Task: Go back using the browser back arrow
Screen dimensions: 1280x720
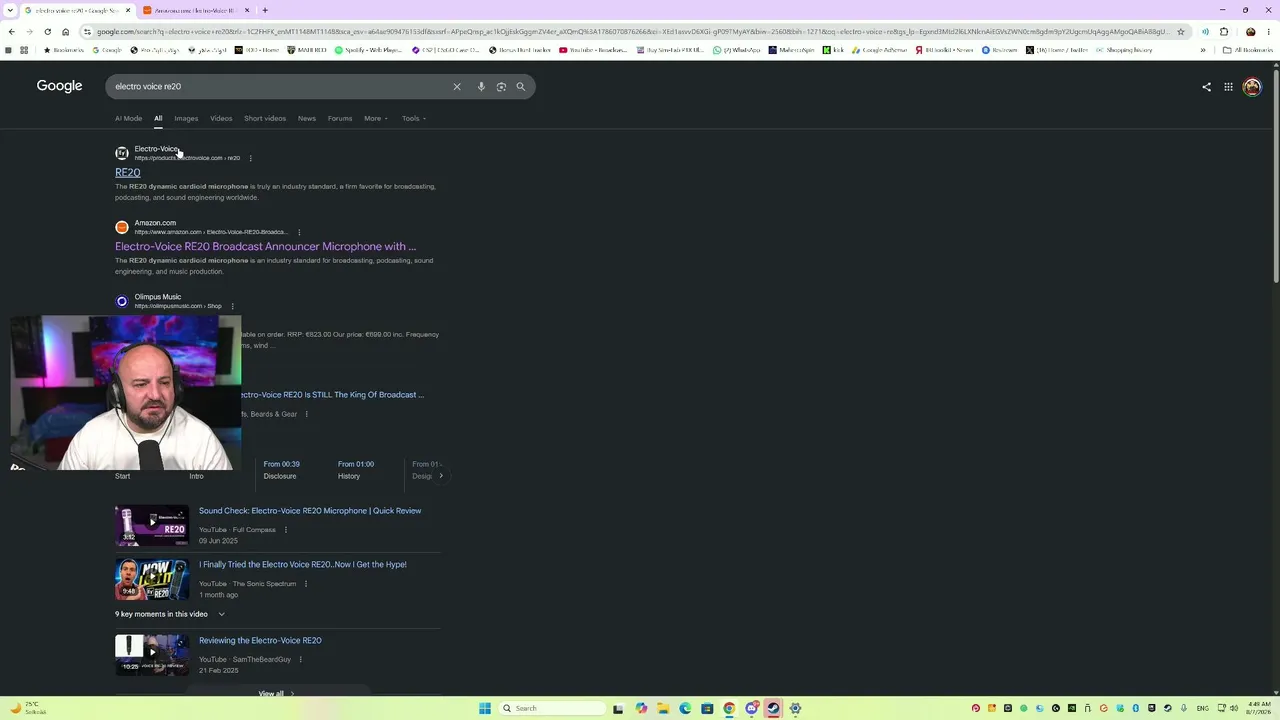Action: coord(11,32)
